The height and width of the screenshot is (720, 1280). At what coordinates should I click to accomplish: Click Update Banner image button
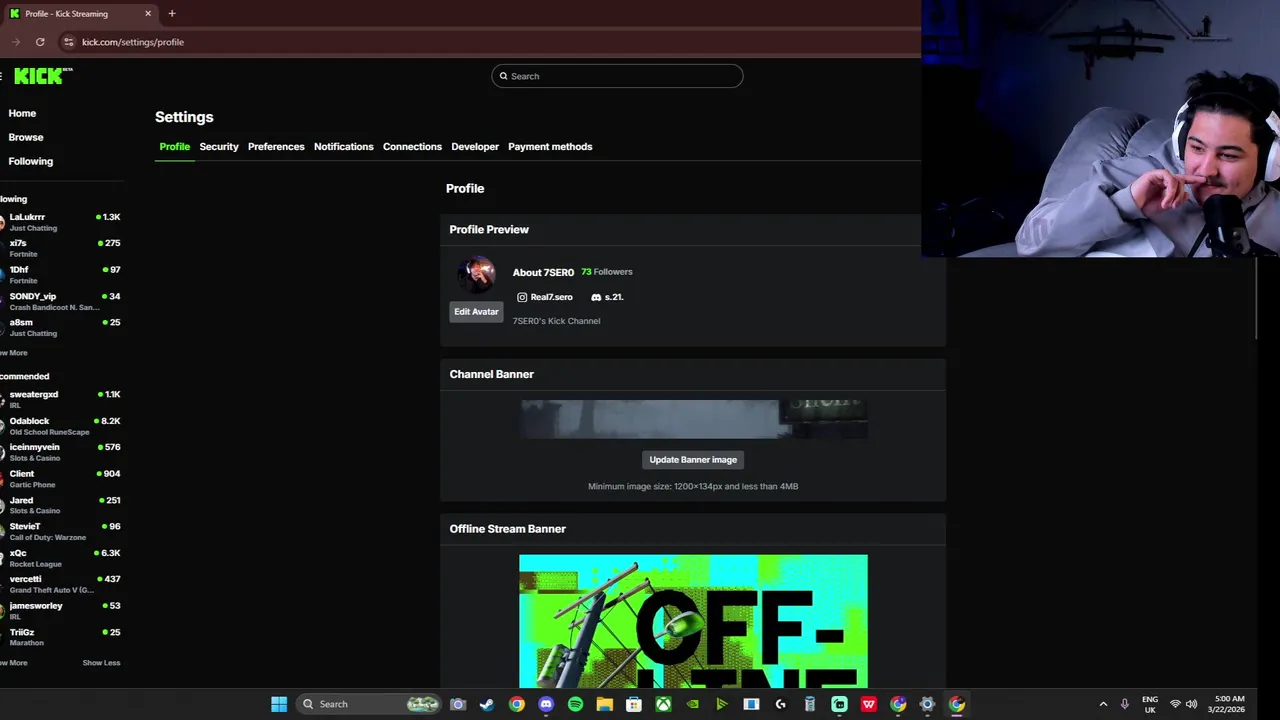693,460
